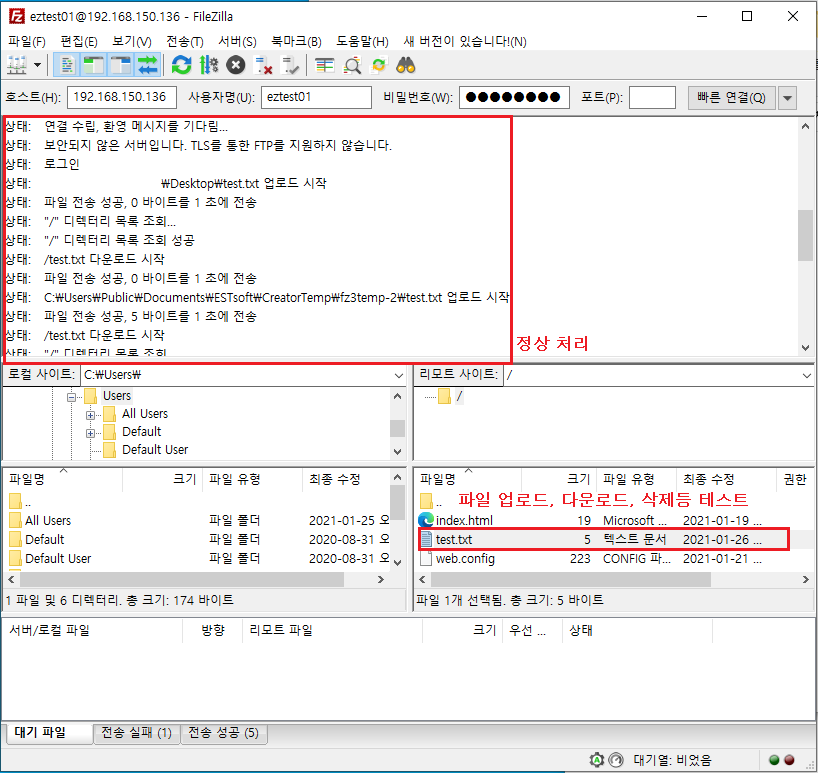
Task: Open remote site path dropdown
Action: click(x=807, y=375)
